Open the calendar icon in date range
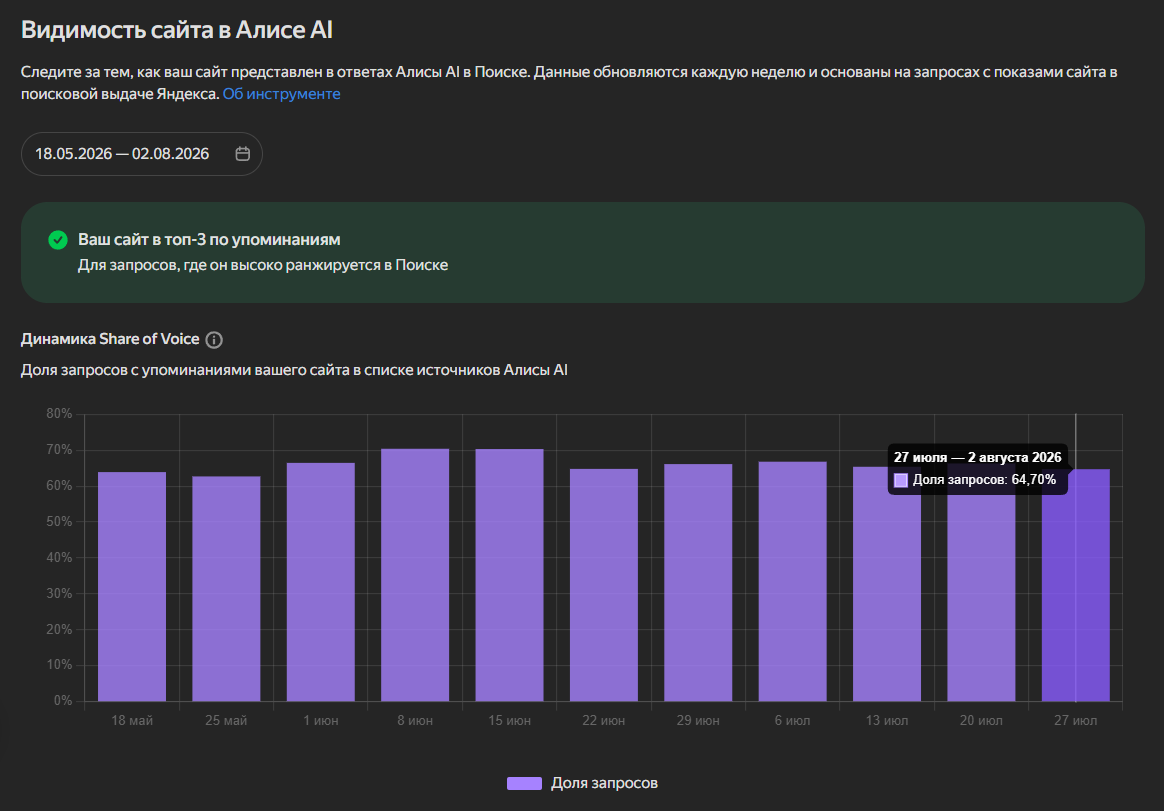Screen dimensions: 1164x811 (x=243, y=154)
